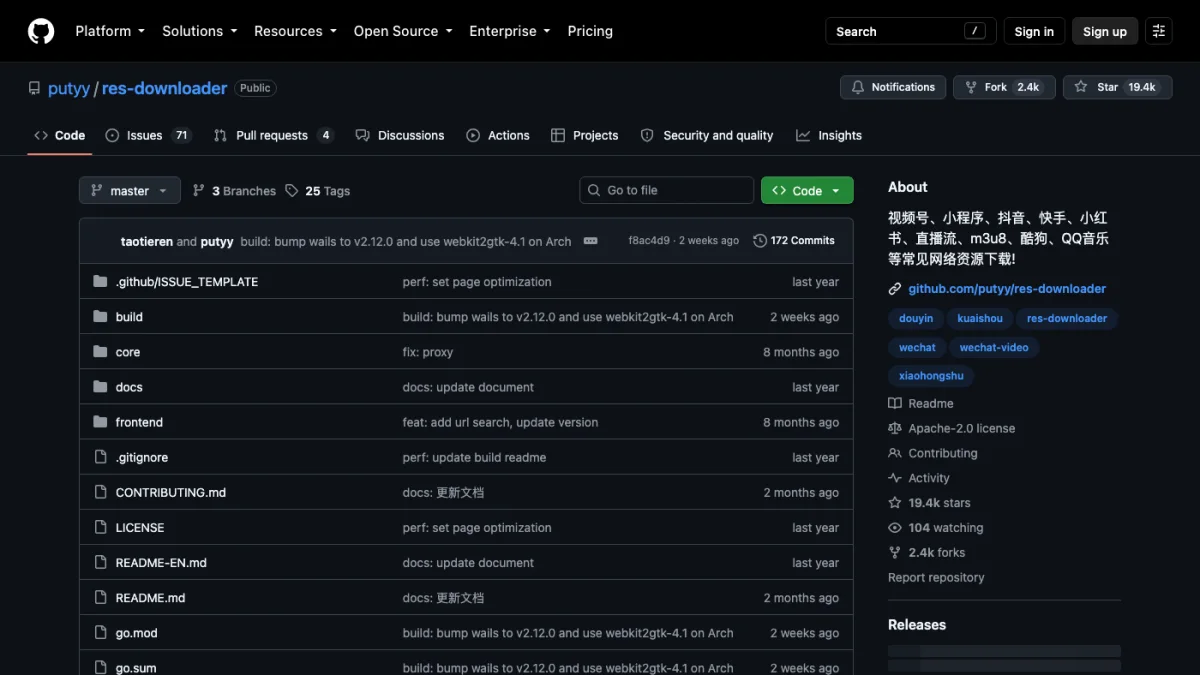Switch to the Code tab

click(x=60, y=135)
